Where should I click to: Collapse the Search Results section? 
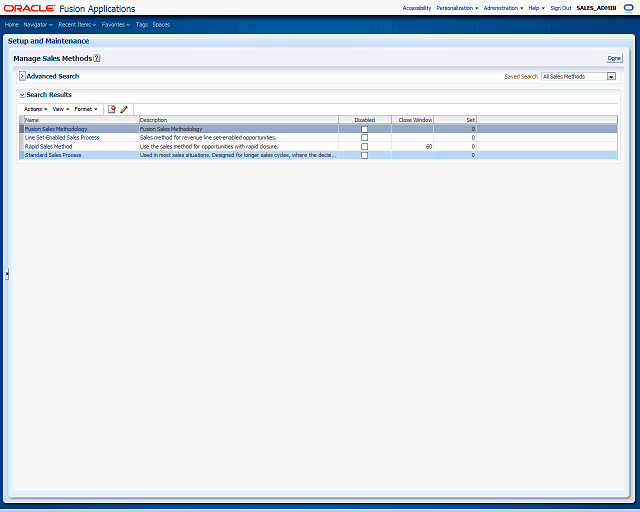click(22, 95)
